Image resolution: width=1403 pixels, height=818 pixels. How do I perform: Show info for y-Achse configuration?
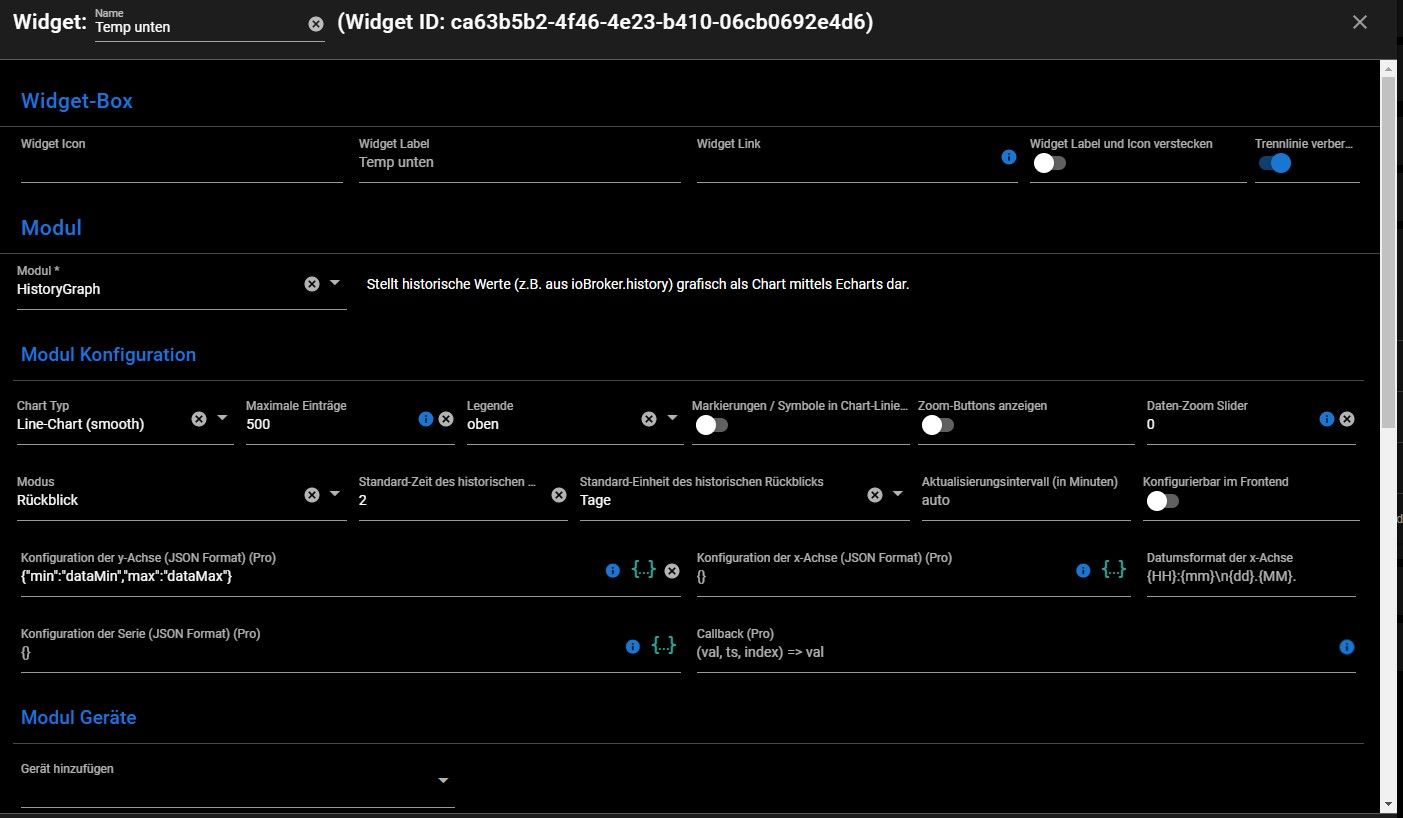(613, 571)
